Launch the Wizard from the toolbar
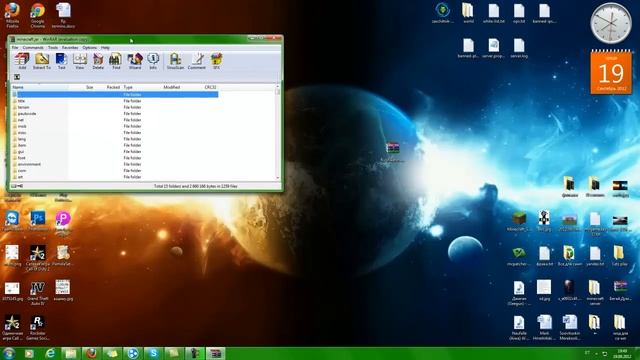Screen dimensions: 640x360 coord(135,61)
